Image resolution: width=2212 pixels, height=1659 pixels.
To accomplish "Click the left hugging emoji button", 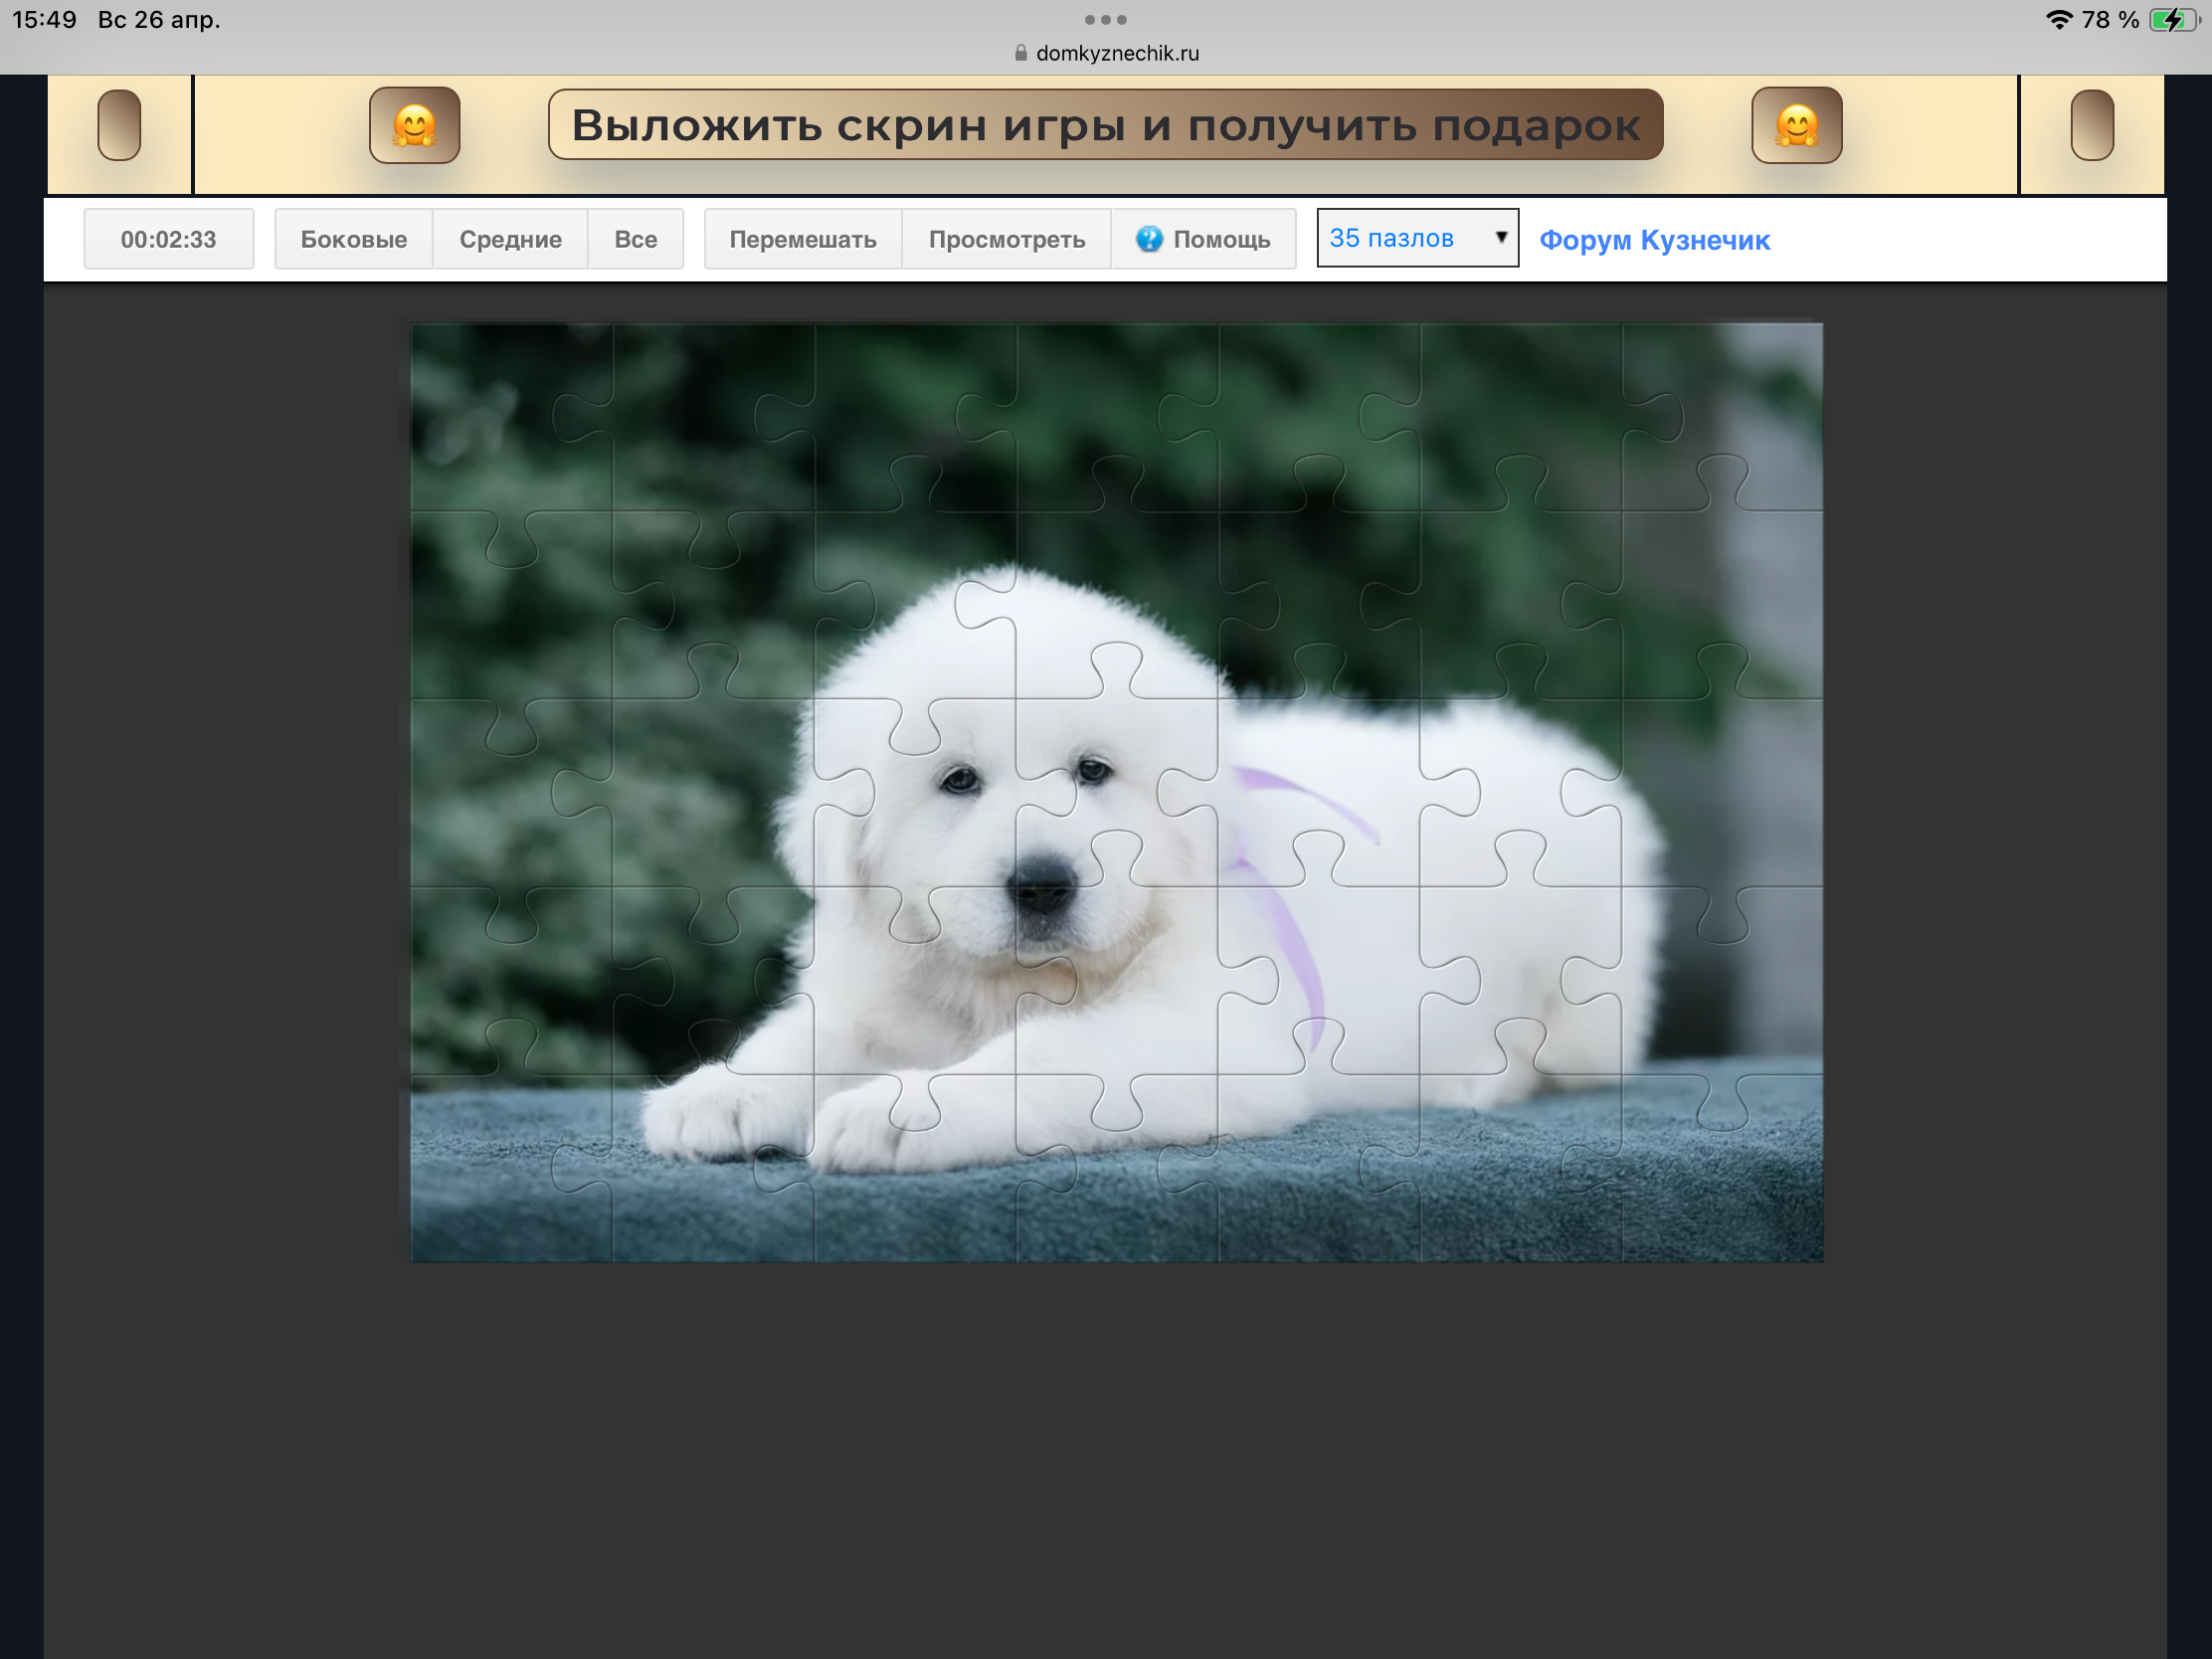I will pos(414,125).
